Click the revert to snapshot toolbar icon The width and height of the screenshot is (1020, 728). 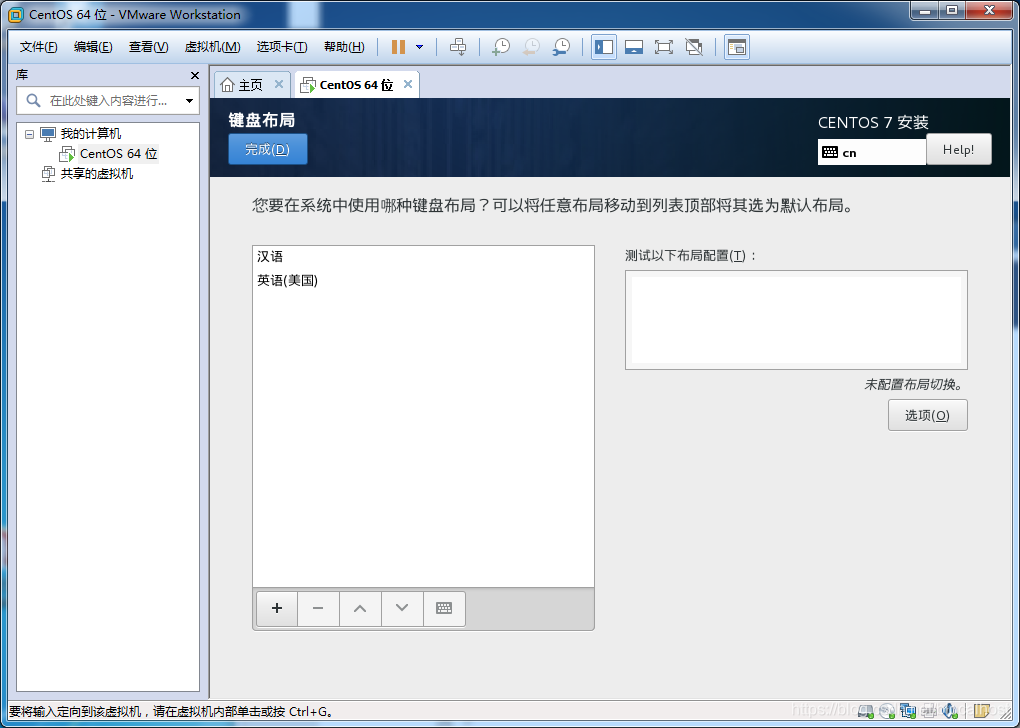point(531,47)
